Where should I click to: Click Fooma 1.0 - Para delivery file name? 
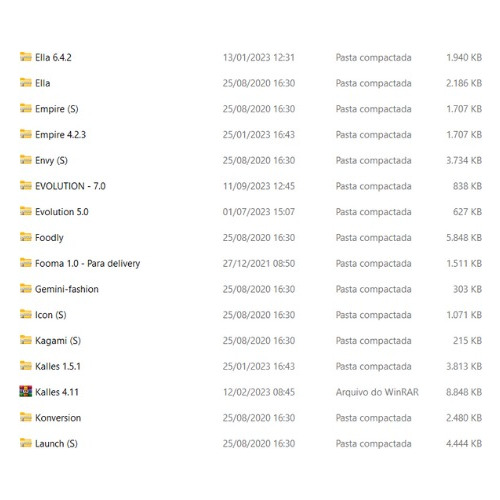click(x=87, y=263)
